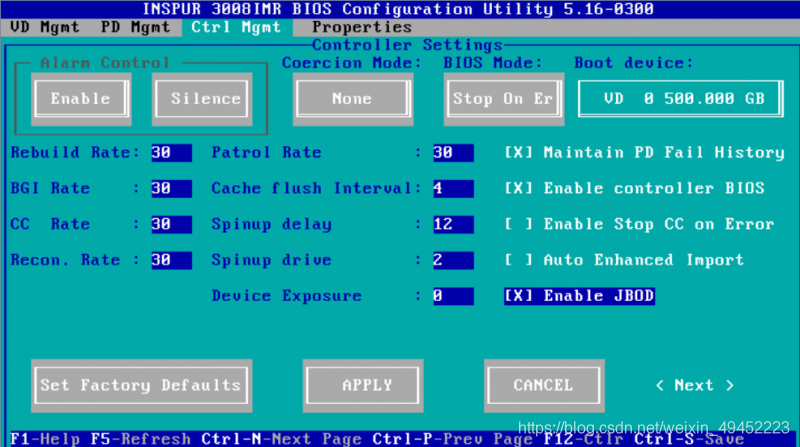Click the BIOS Configuration Utility title bar text
Screen dimensions: 800x447
pyautogui.click(x=398, y=9)
